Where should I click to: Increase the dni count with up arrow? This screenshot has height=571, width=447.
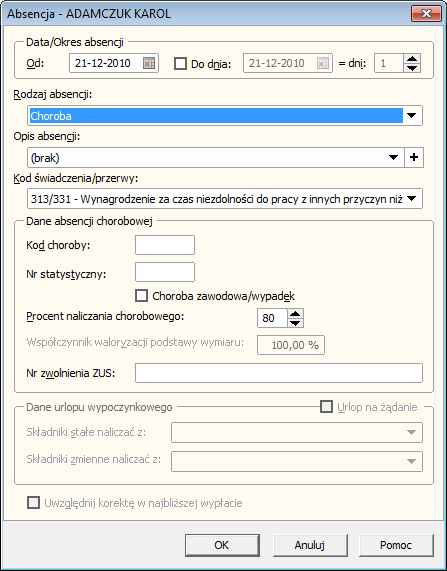[x=412, y=59]
